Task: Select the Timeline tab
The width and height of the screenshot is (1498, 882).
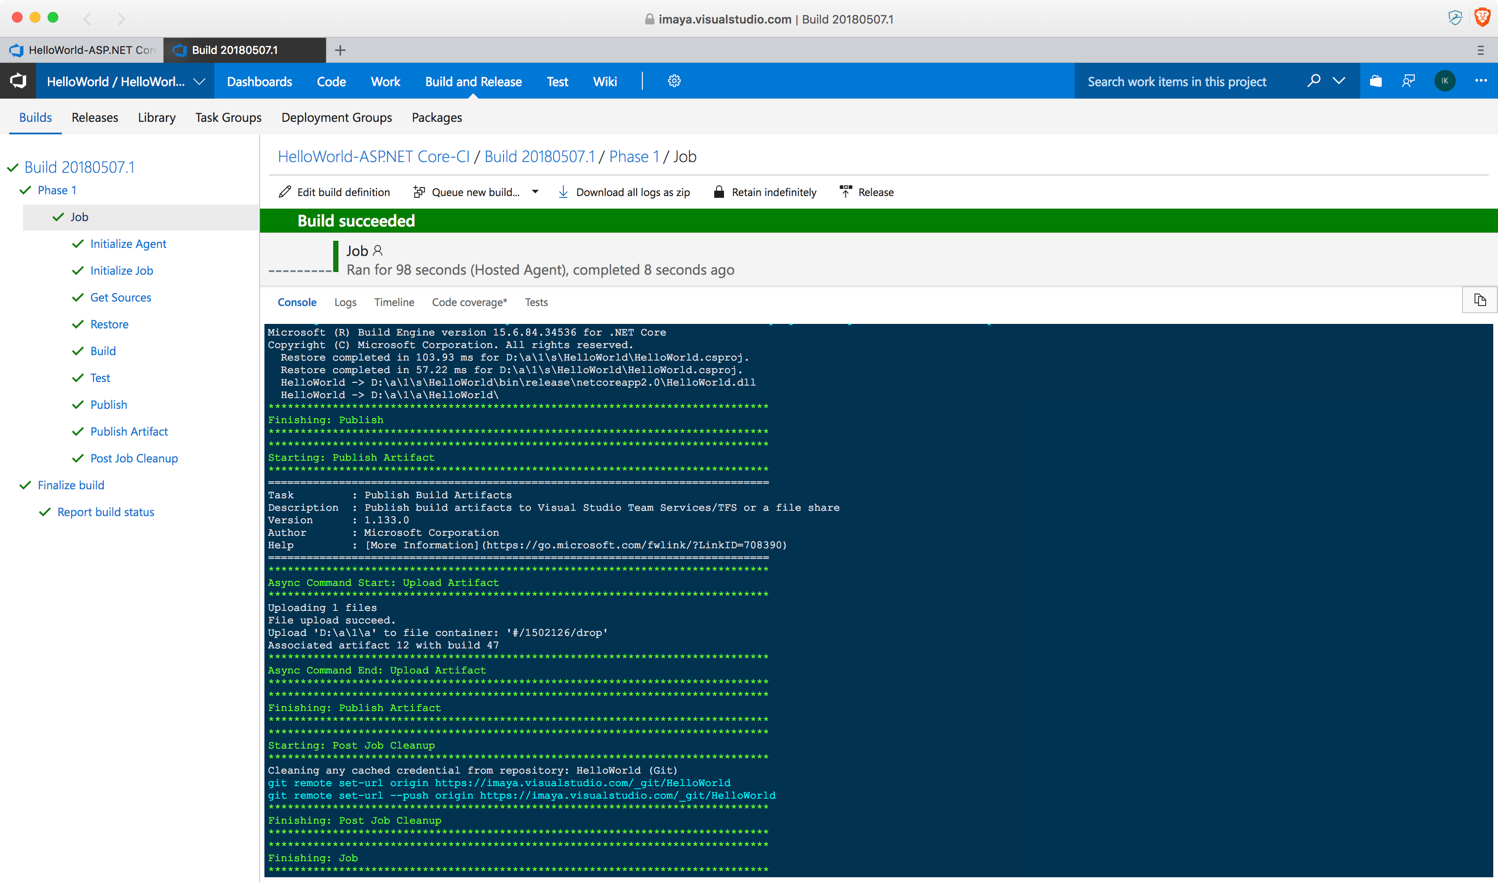Action: pyautogui.click(x=394, y=302)
